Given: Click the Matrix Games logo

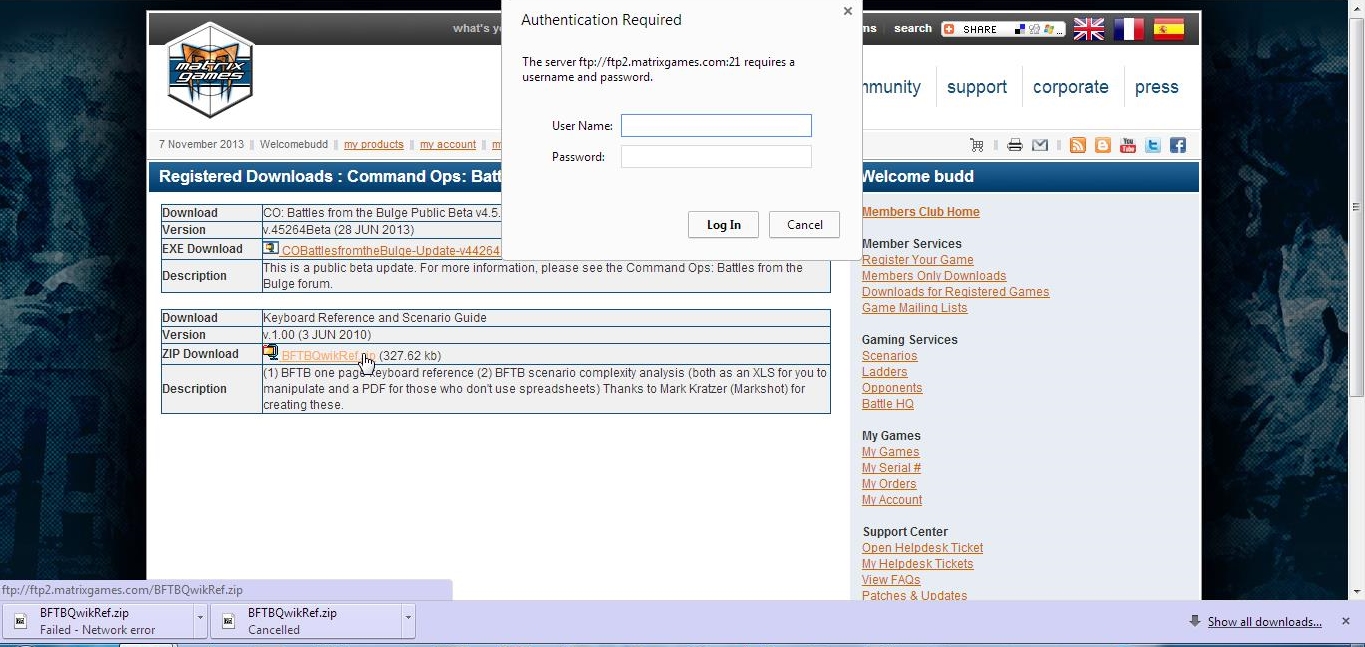Looking at the screenshot, I should 210,71.
